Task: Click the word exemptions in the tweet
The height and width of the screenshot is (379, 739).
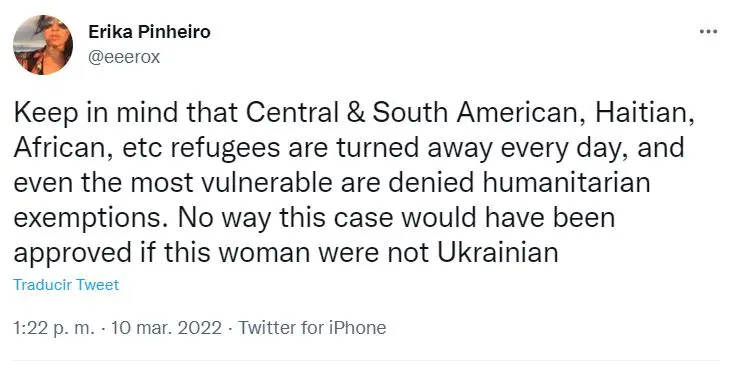Action: 91,219
